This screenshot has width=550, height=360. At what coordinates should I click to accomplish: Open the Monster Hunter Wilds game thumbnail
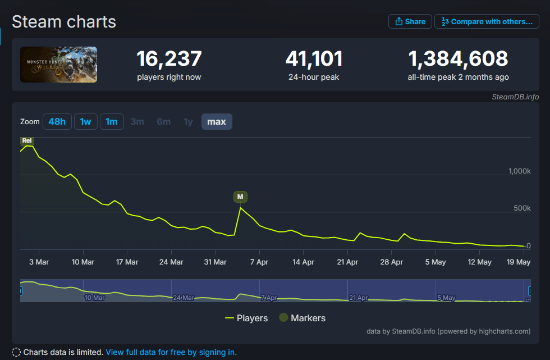click(x=59, y=65)
